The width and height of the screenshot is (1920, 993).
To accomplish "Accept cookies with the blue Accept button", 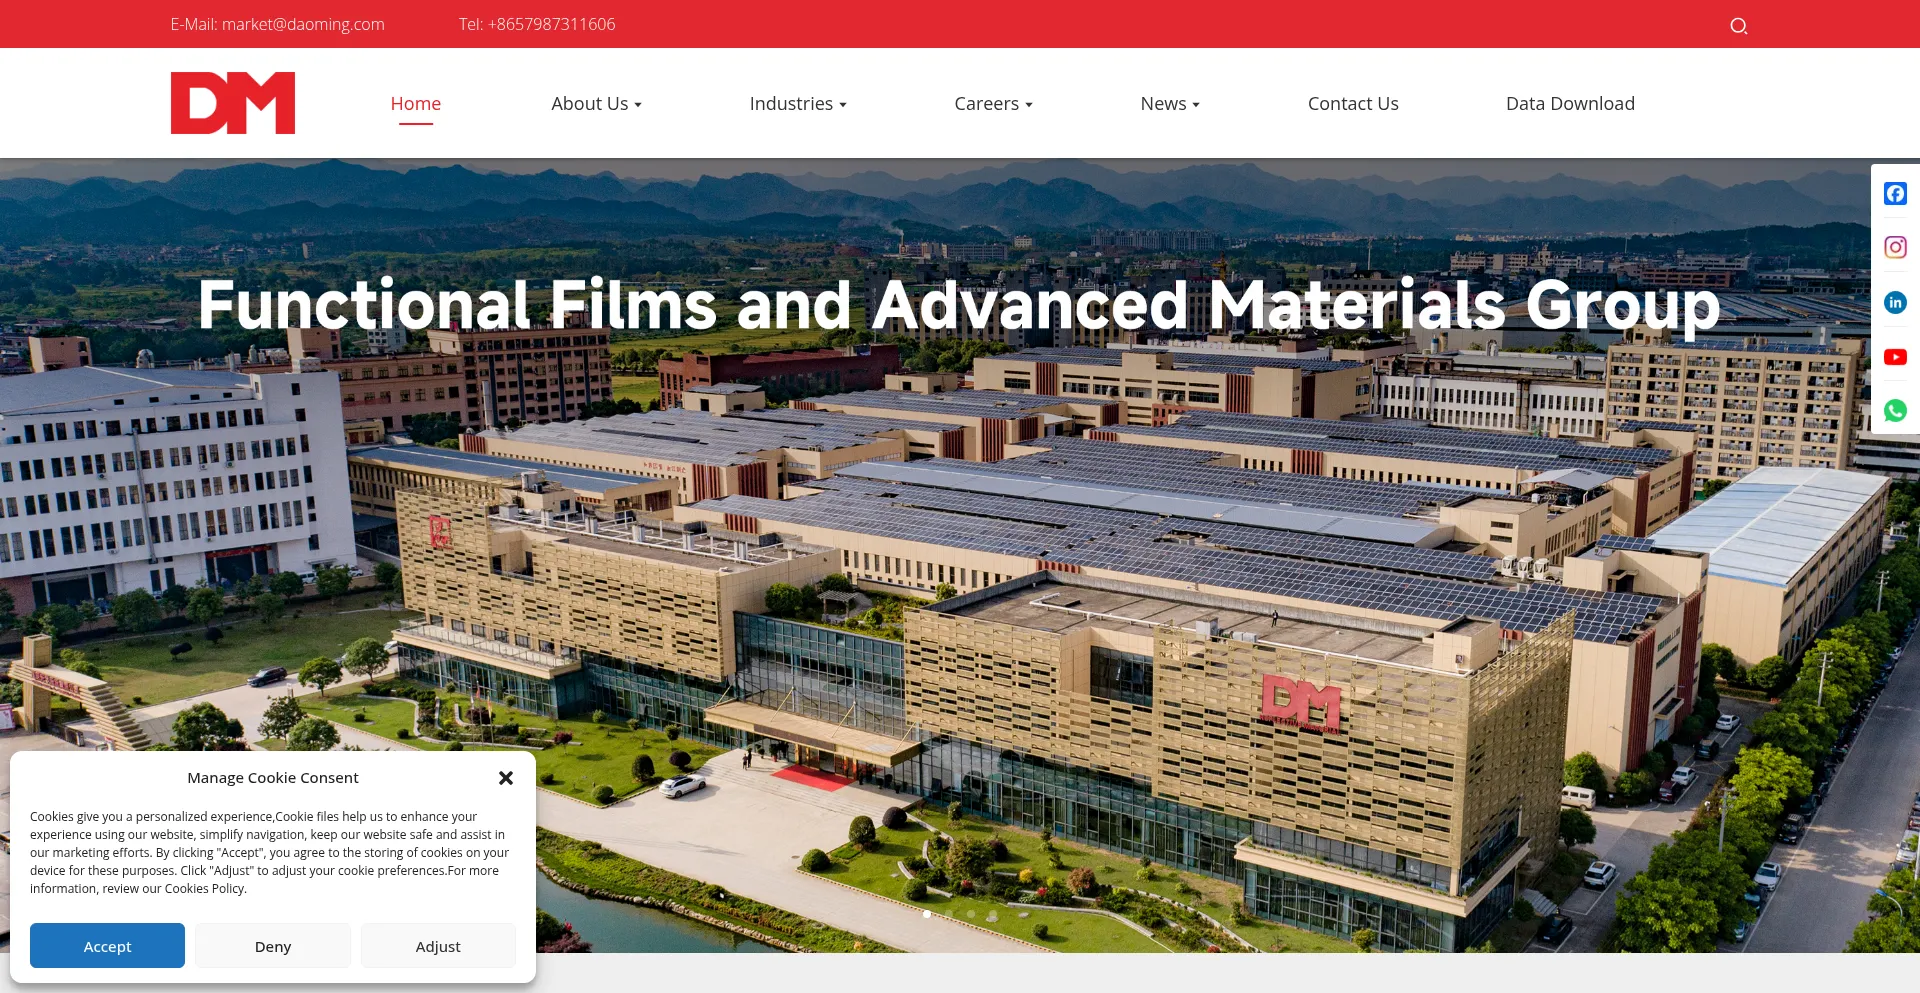I will tap(107, 946).
